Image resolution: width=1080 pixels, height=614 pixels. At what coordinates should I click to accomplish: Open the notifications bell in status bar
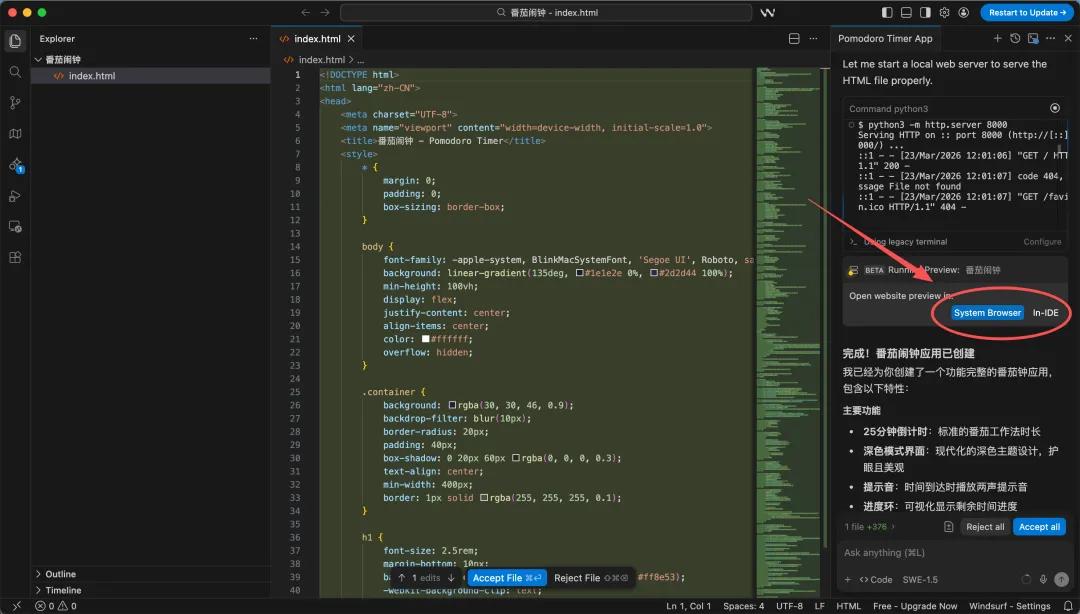coord(1065,606)
